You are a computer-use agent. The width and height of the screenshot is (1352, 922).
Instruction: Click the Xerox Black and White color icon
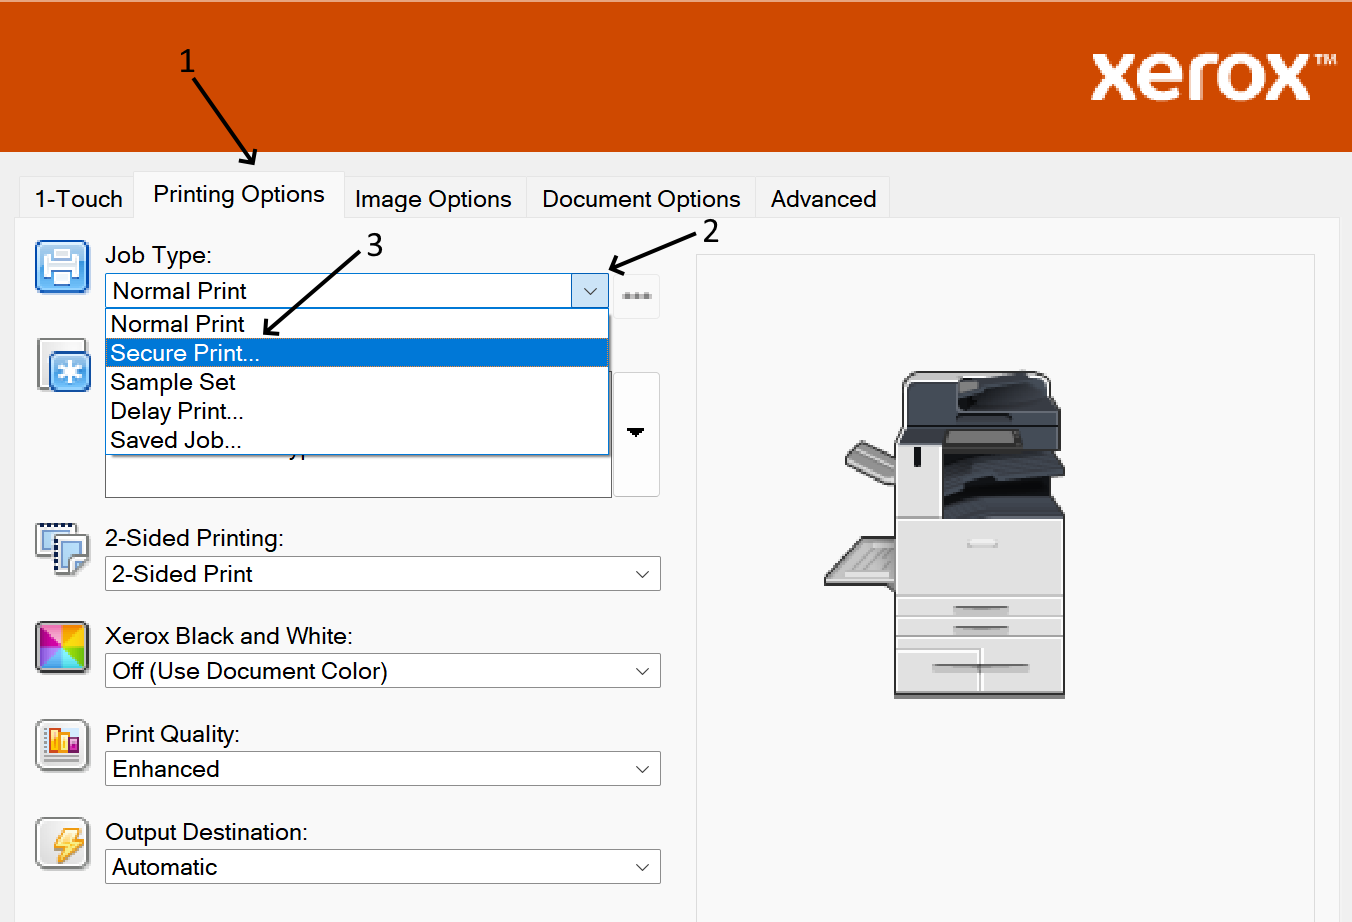pyautogui.click(x=62, y=646)
